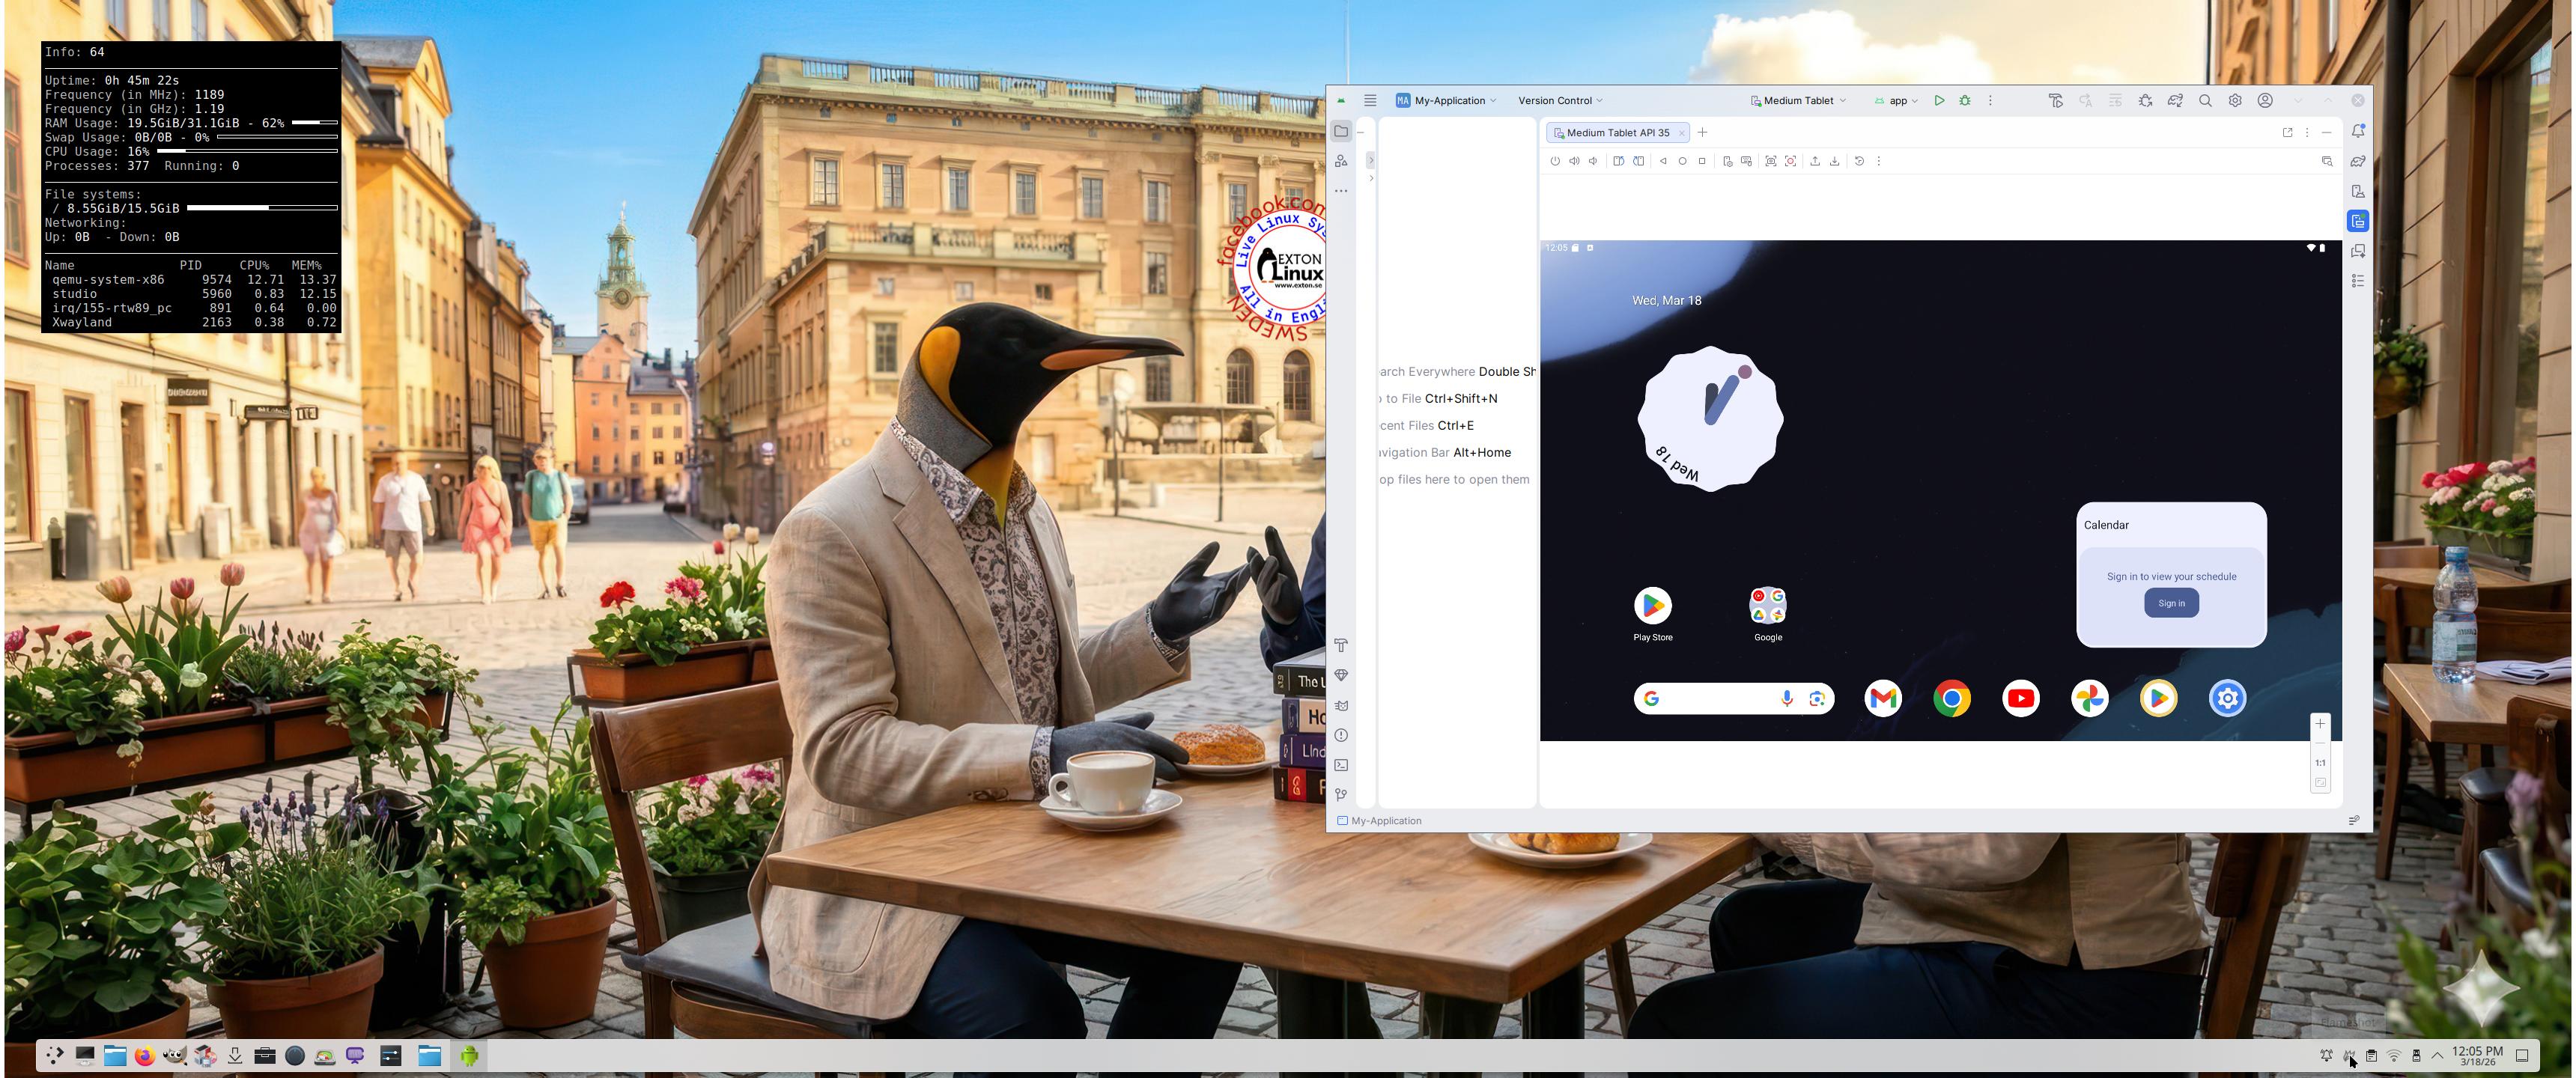
Task: Toggle the Running Devices tool window button
Action: pos(2358,221)
